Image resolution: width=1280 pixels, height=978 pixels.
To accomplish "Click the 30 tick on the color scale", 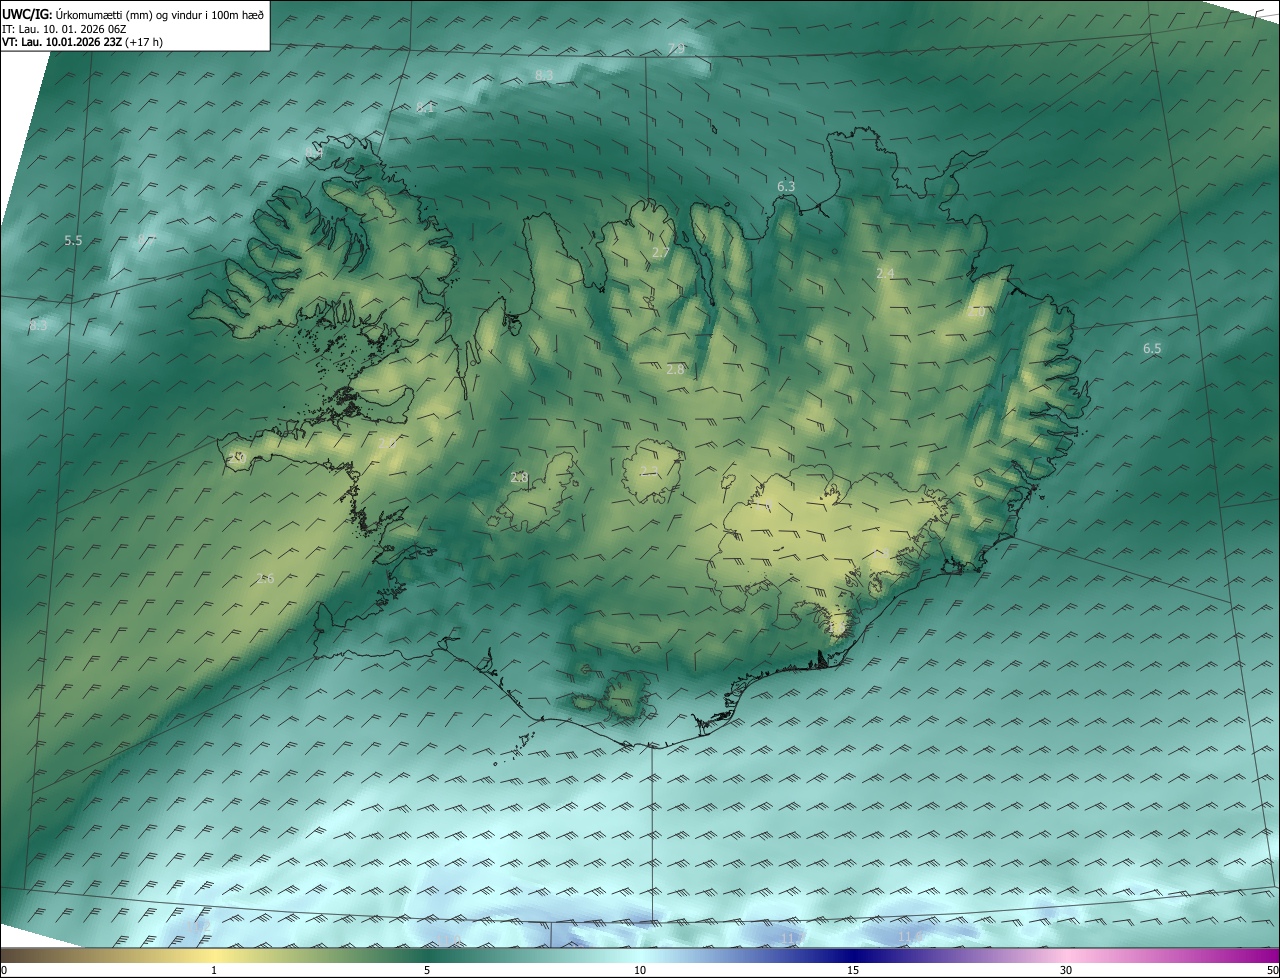I will pyautogui.click(x=1066, y=970).
